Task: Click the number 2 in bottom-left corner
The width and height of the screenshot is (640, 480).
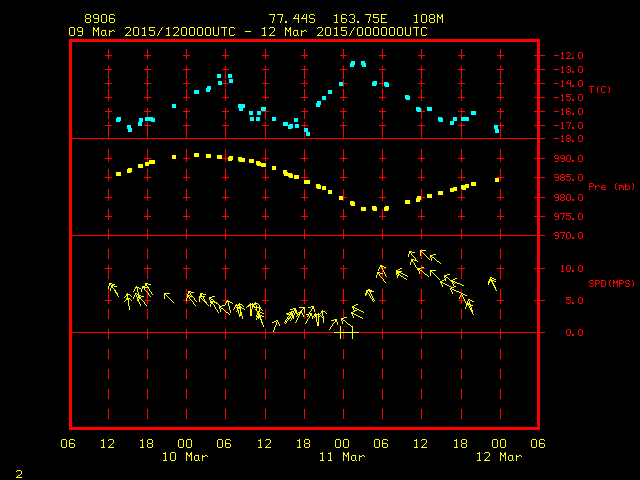Action: pyautogui.click(x=18, y=471)
